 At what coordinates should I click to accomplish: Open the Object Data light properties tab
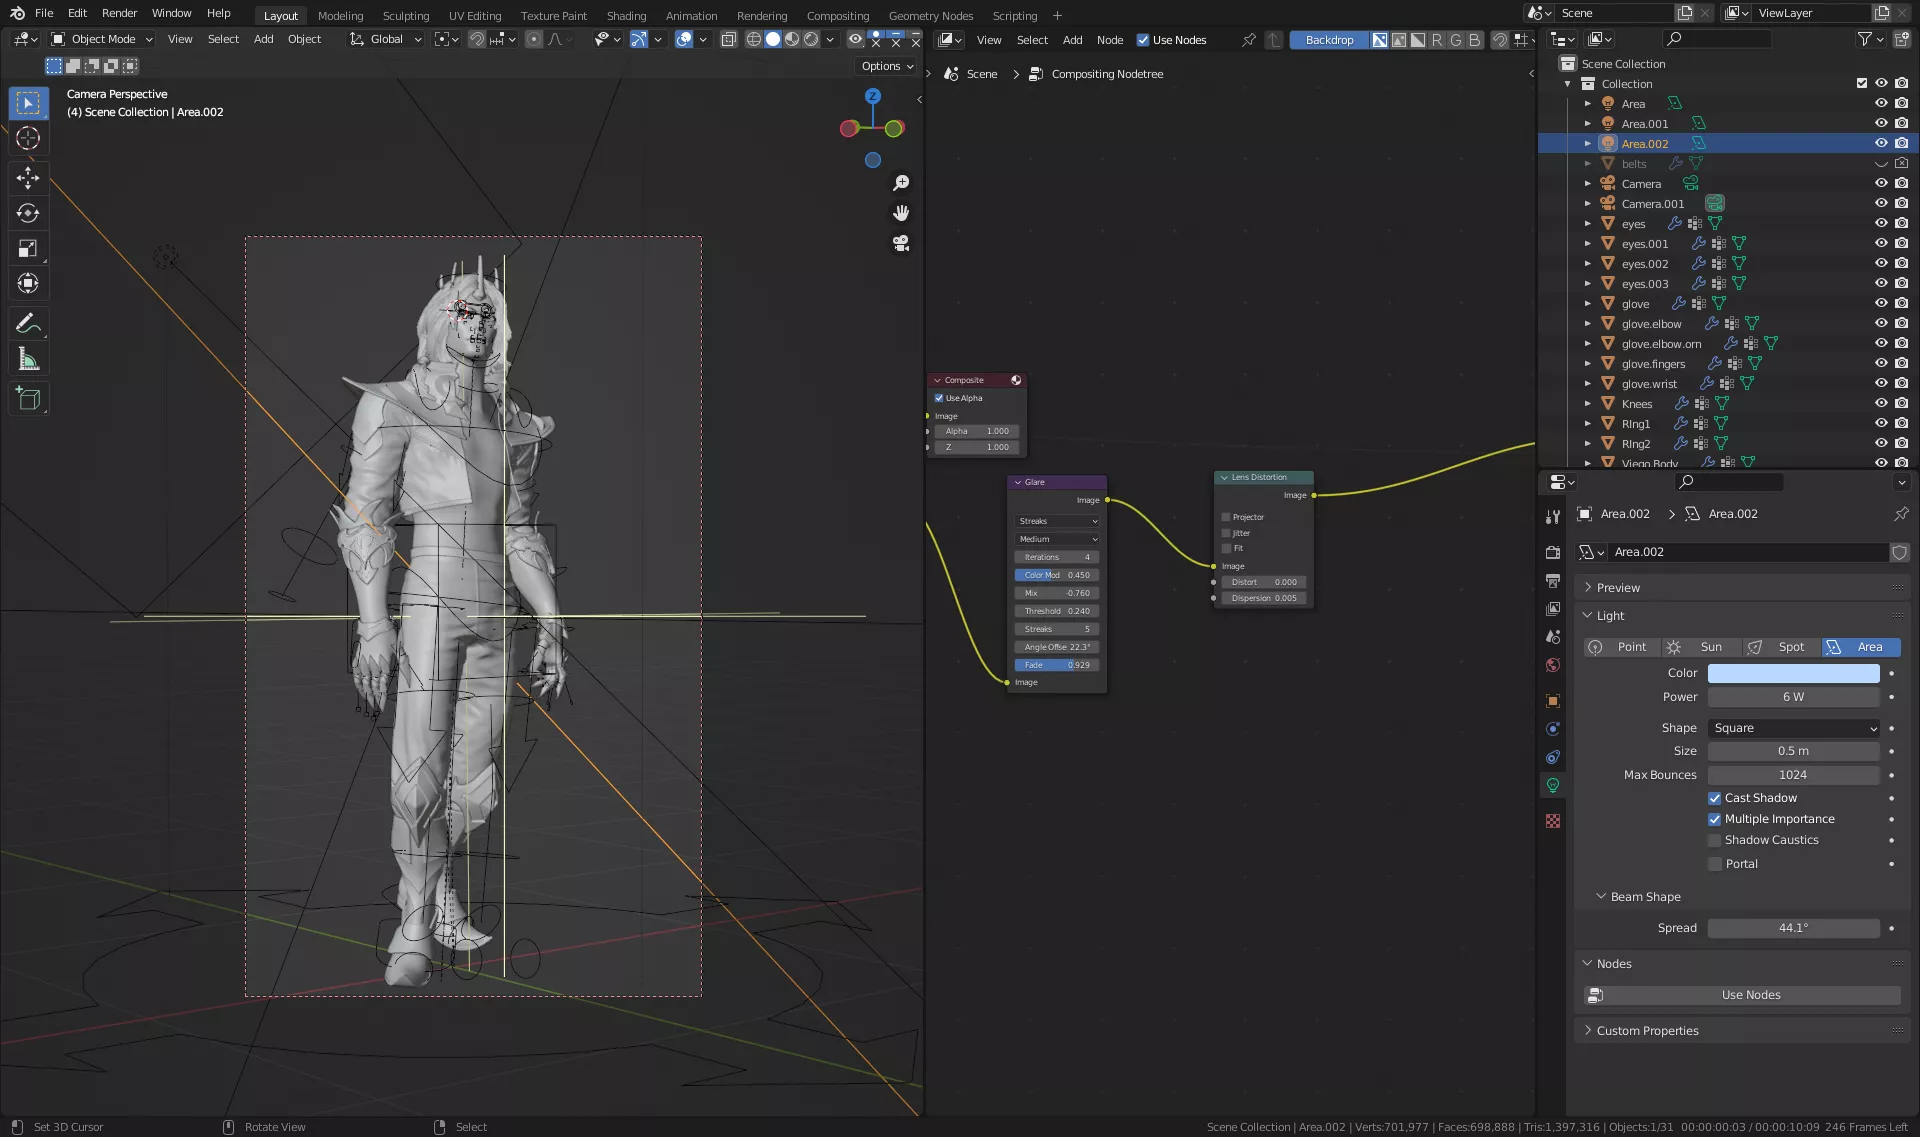1553,785
